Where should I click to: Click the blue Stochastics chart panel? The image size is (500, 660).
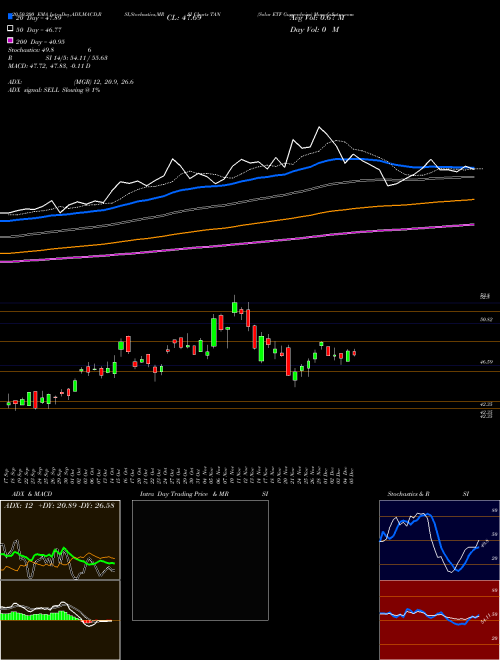coord(439,540)
